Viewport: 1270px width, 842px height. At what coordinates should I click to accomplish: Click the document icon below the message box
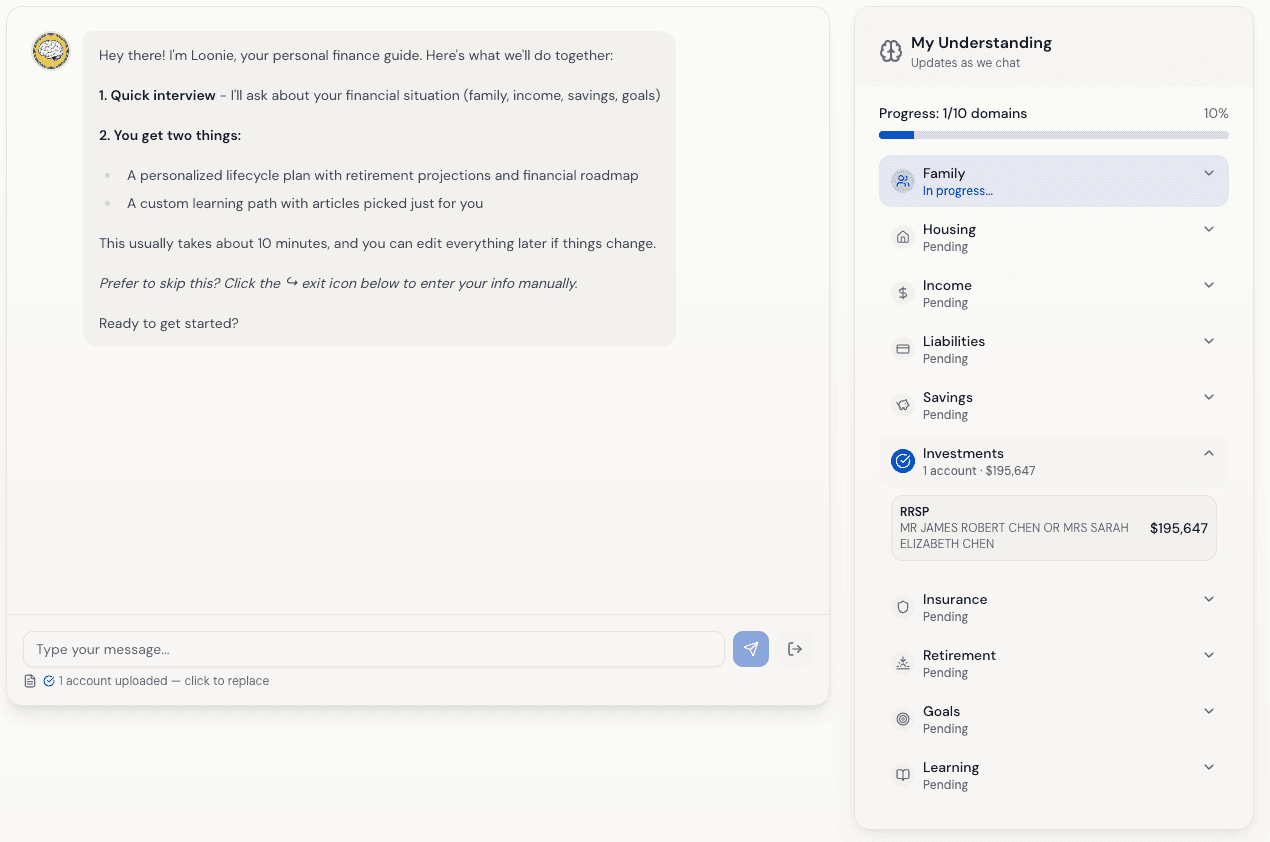pos(29,680)
